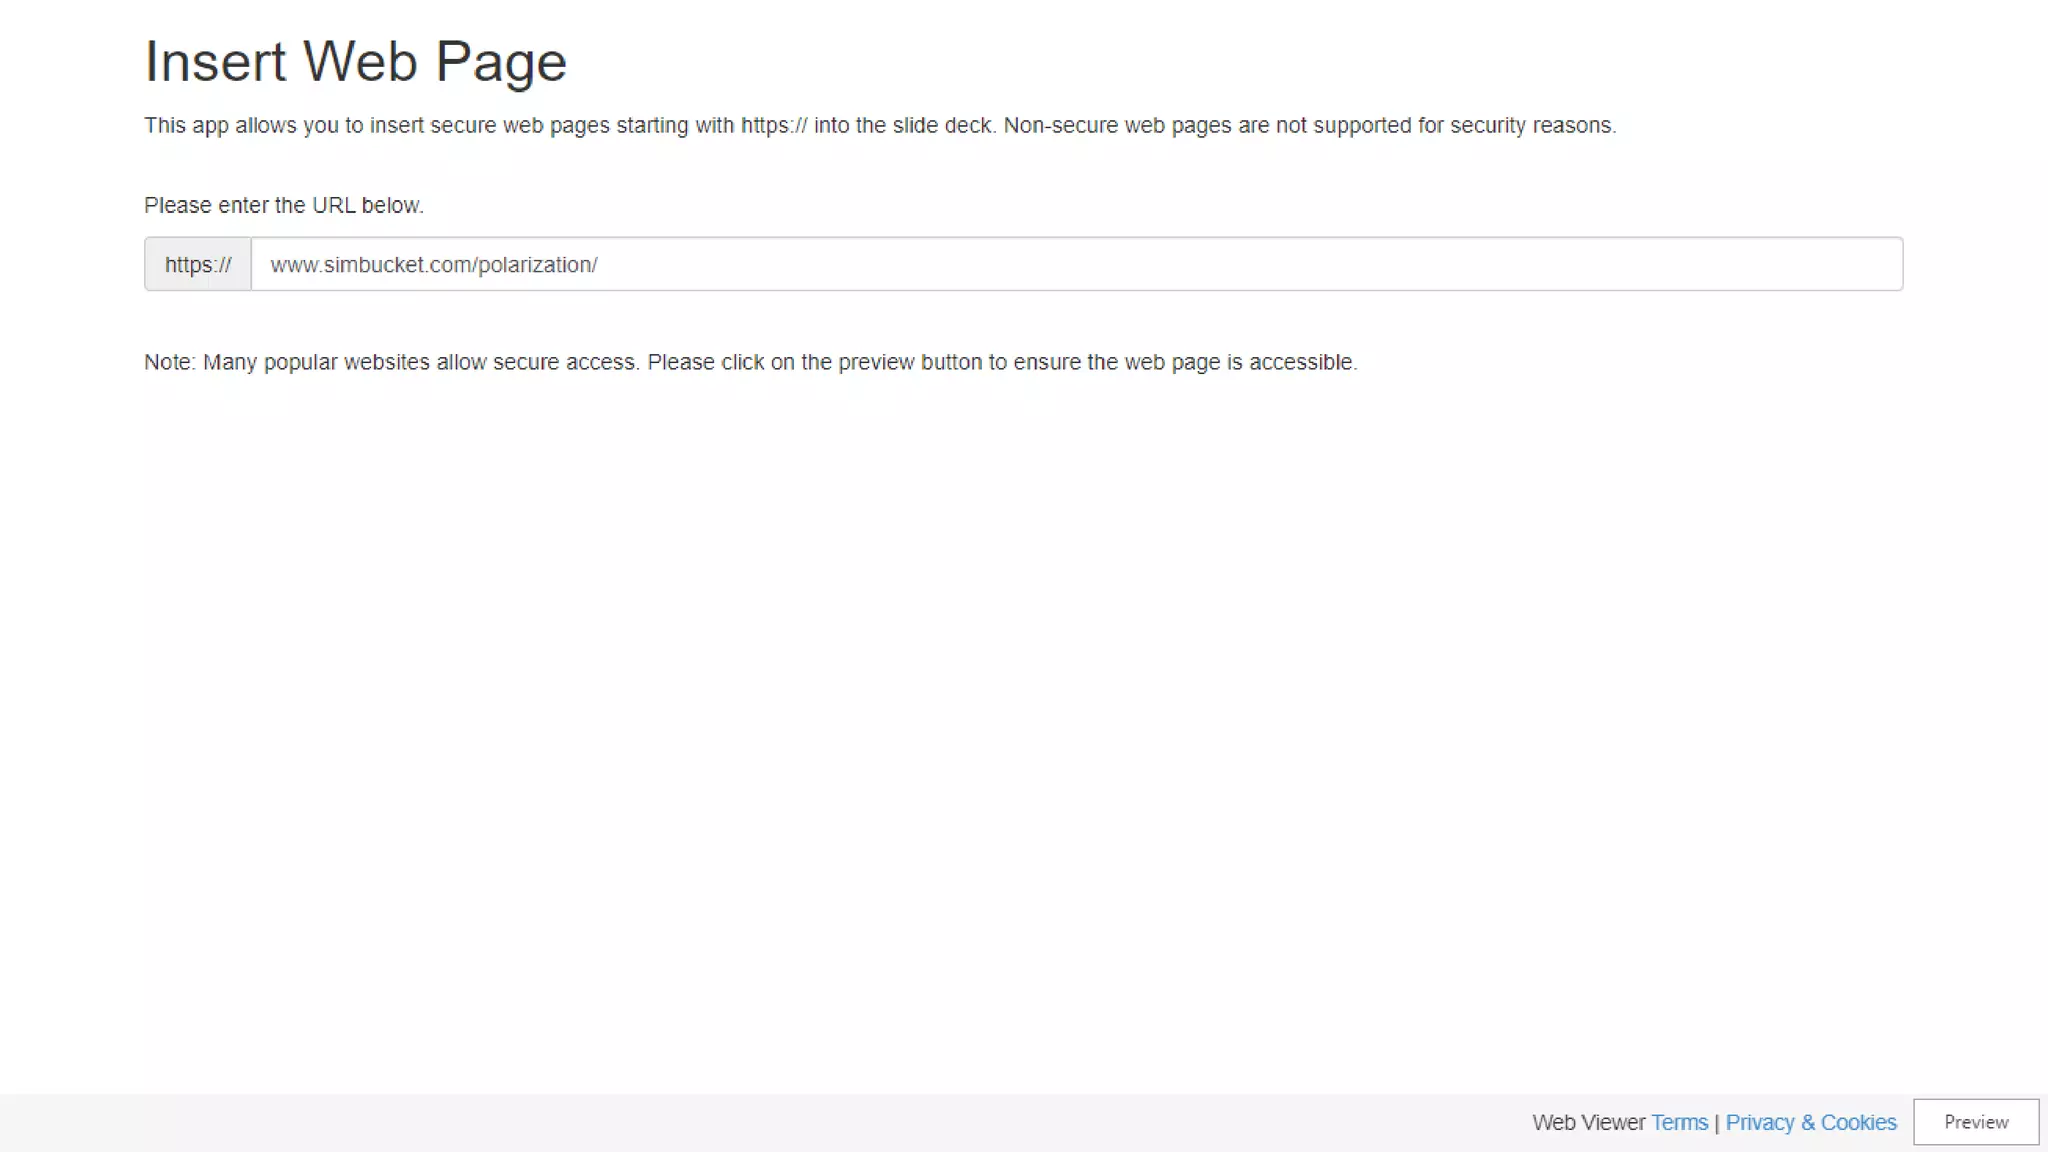Image resolution: width=2048 pixels, height=1152 pixels.
Task: Click the https:// prefix box
Action: coord(197,264)
